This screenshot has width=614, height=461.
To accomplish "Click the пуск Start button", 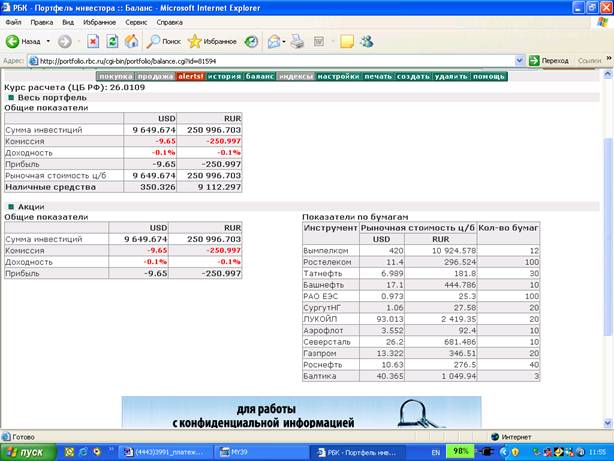I will (x=28, y=452).
